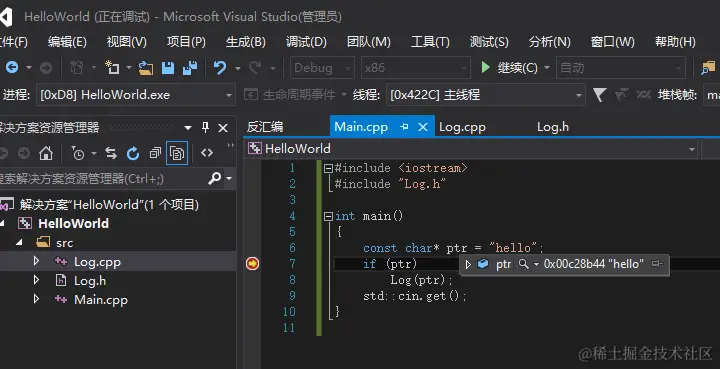Collapse the src folder node
The width and height of the screenshot is (720, 369).
(x=19, y=242)
